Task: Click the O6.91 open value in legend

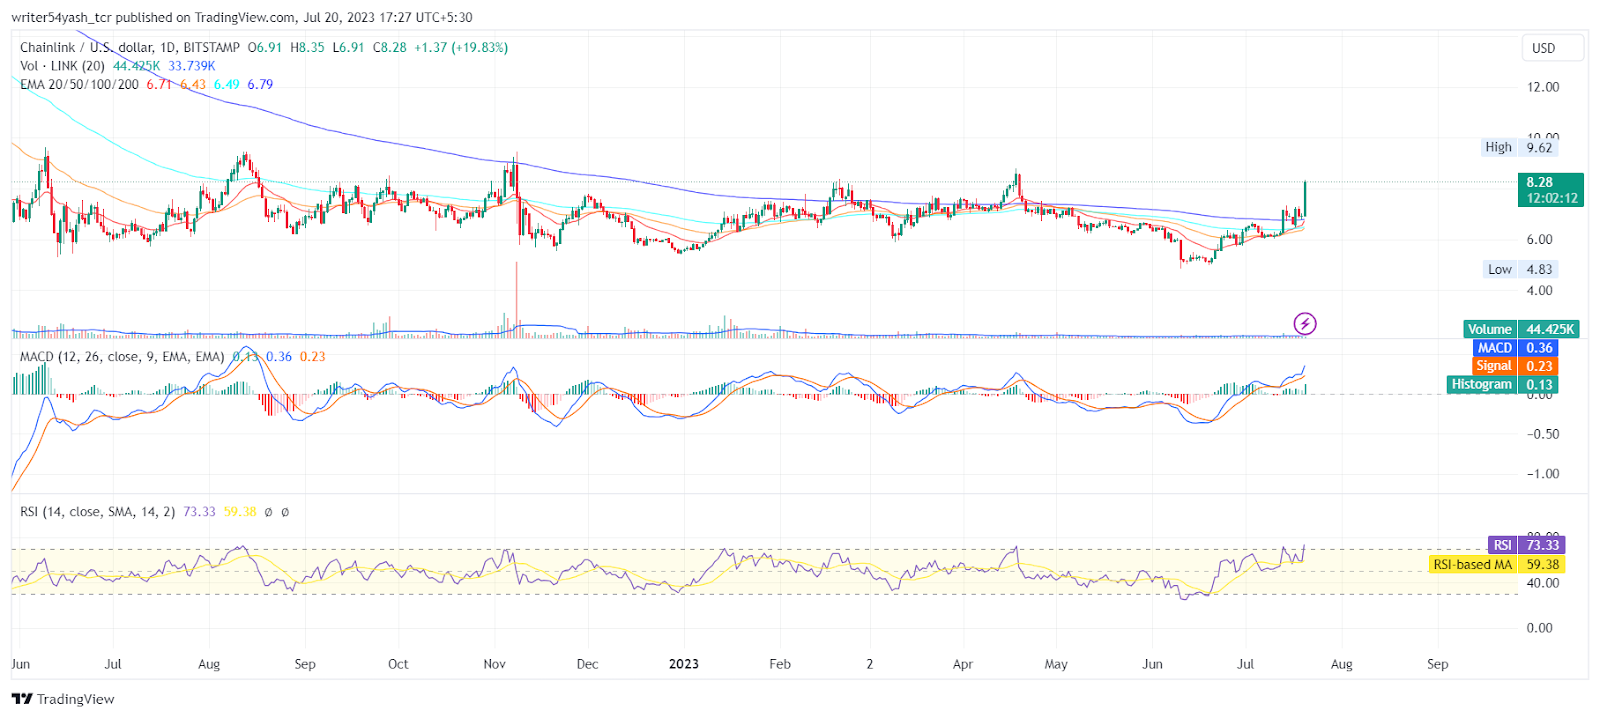Action: [265, 47]
